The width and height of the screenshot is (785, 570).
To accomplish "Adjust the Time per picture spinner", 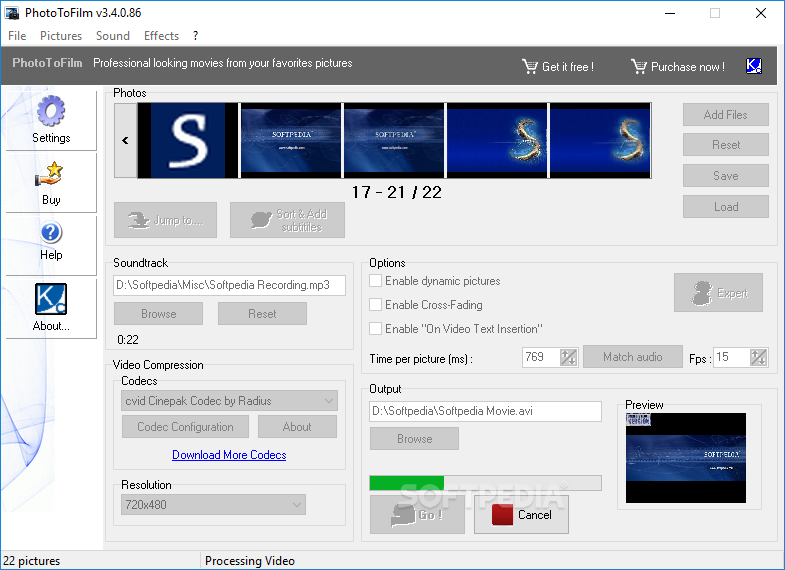I will pos(569,357).
